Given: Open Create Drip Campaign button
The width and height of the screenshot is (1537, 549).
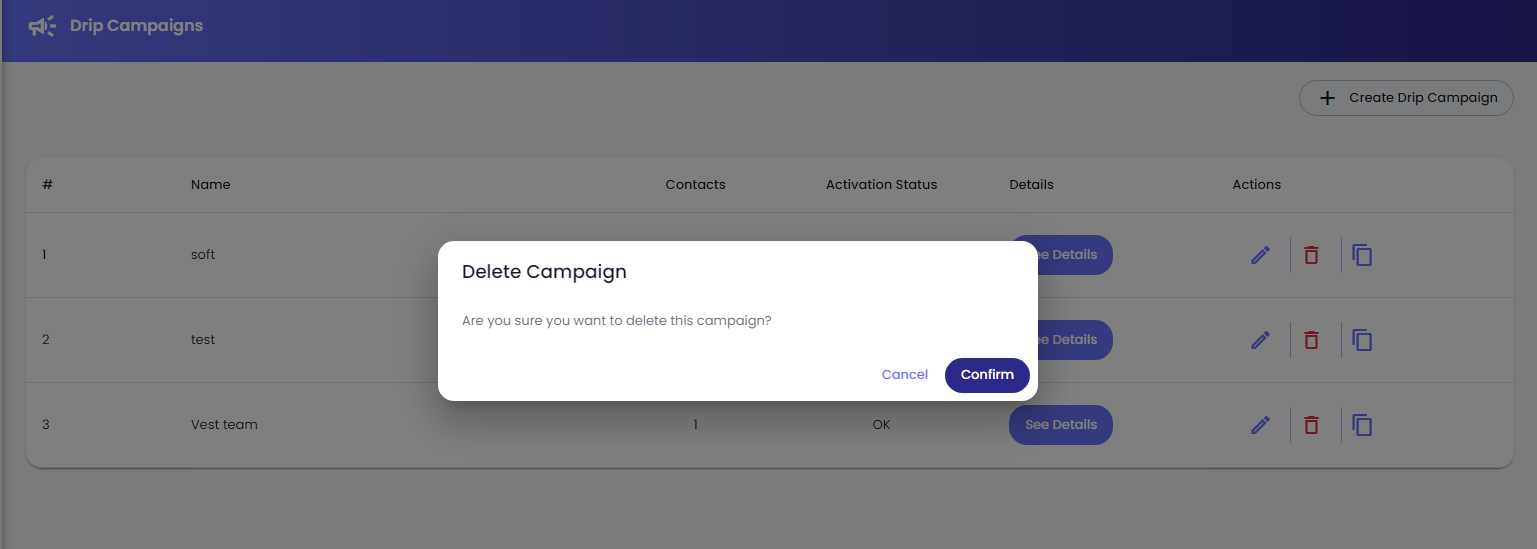Looking at the screenshot, I should [1406, 98].
